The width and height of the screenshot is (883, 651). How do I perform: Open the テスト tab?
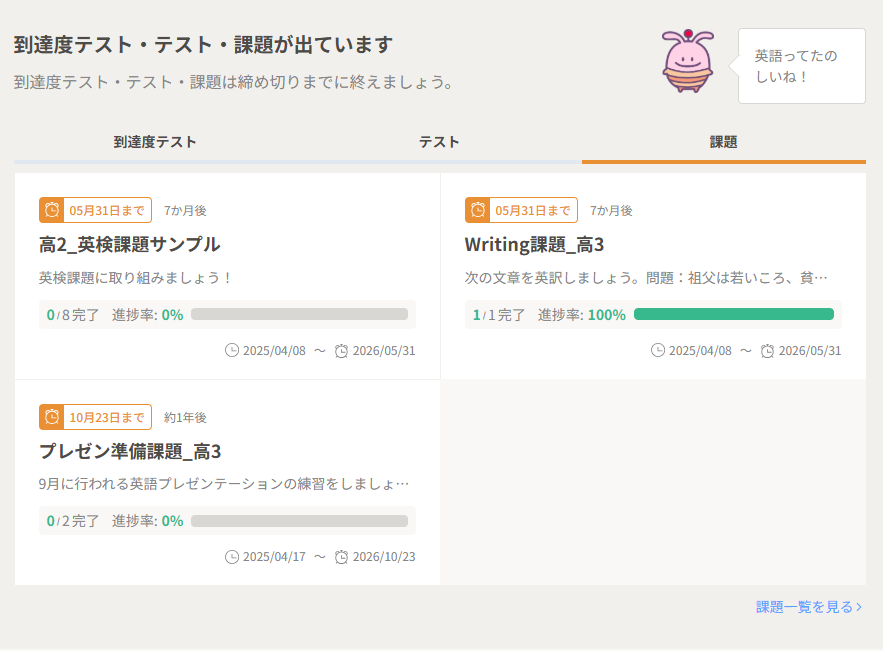439,142
